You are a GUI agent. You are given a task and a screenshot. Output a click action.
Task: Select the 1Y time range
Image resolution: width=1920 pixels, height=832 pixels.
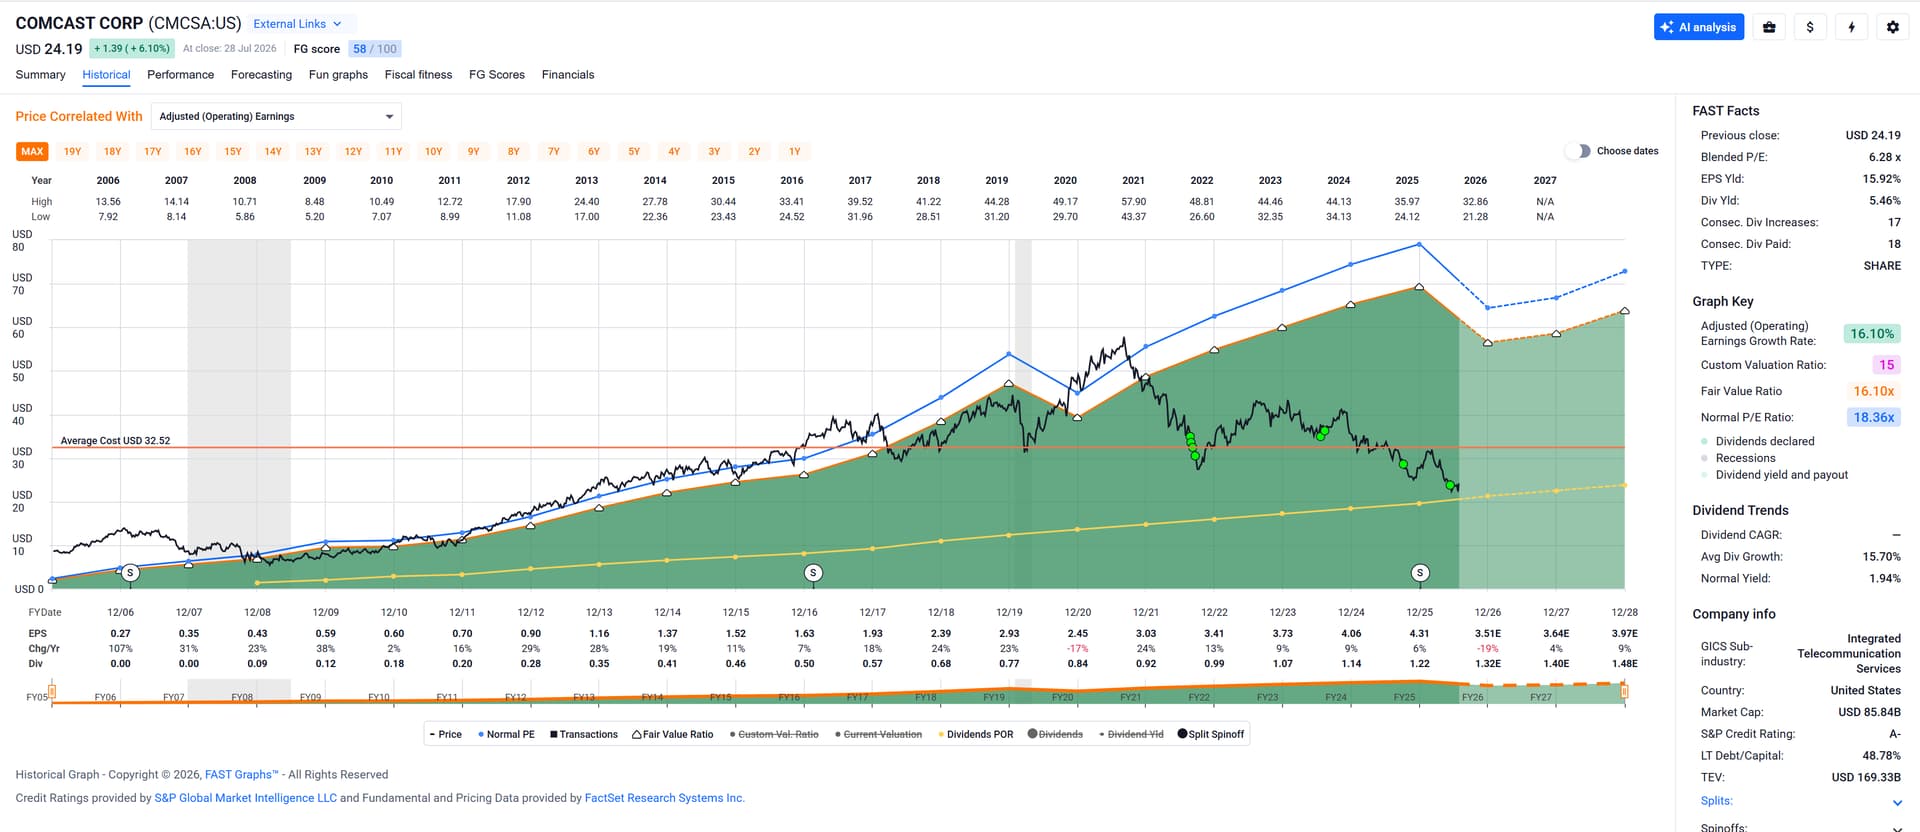(794, 151)
